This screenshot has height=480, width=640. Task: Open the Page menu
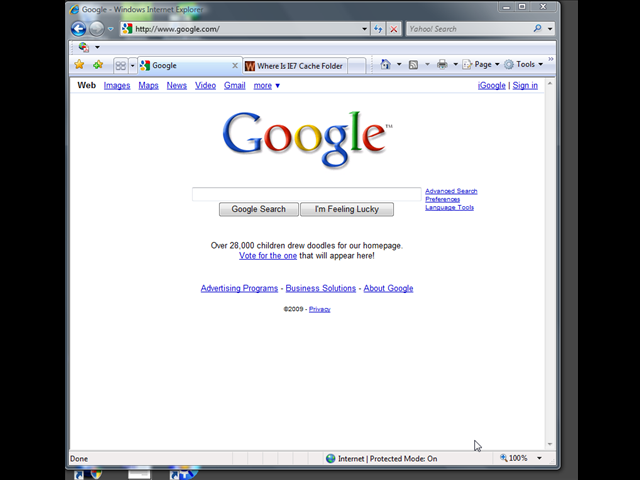pyautogui.click(x=480, y=64)
